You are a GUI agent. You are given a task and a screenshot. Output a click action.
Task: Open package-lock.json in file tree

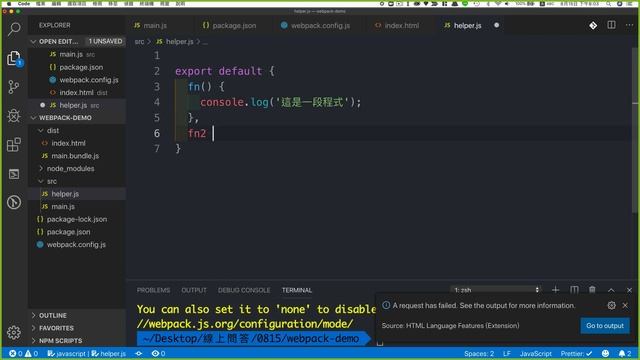point(77,219)
